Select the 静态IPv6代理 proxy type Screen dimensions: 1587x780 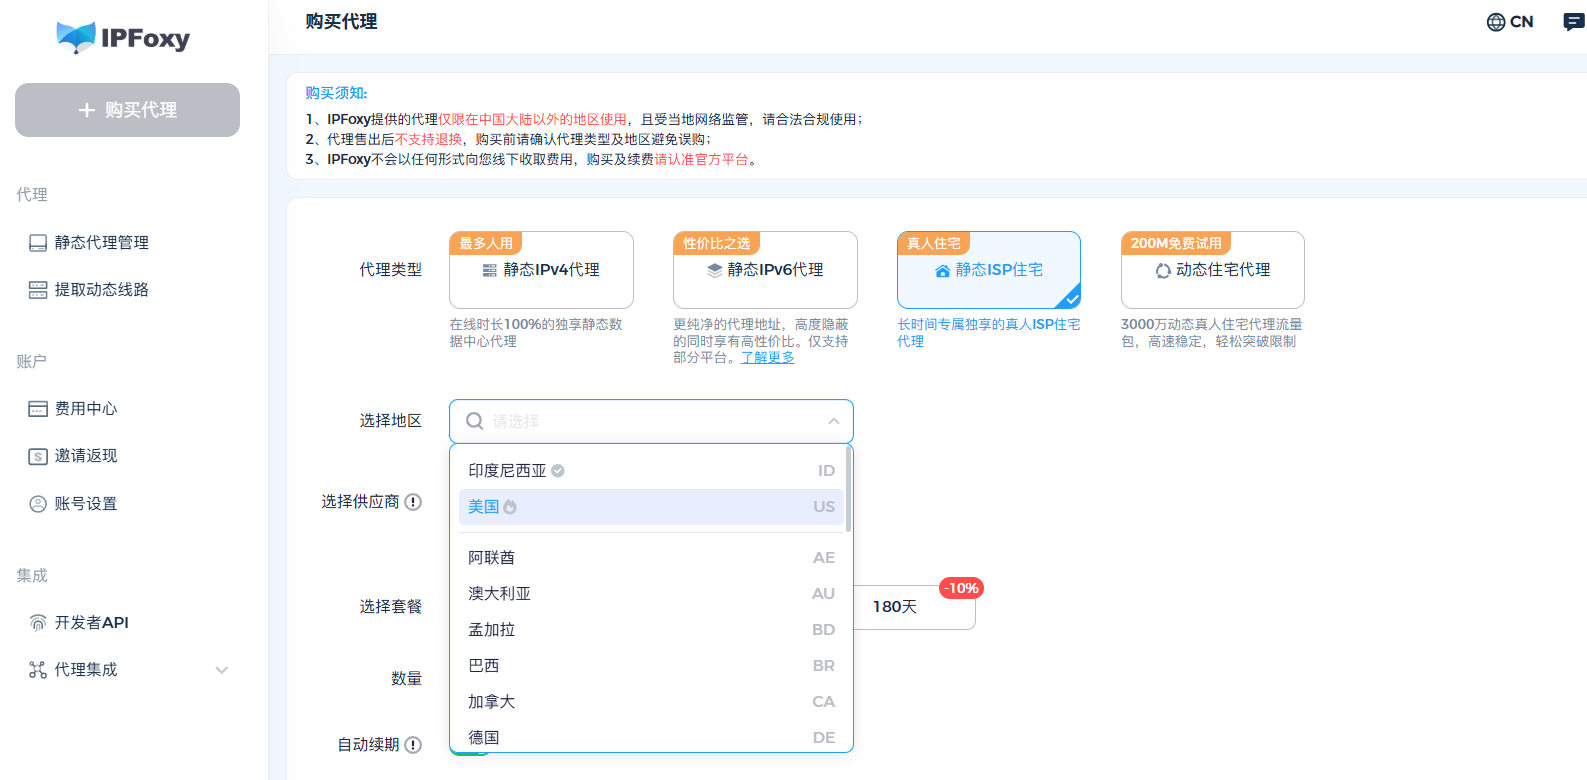(765, 270)
